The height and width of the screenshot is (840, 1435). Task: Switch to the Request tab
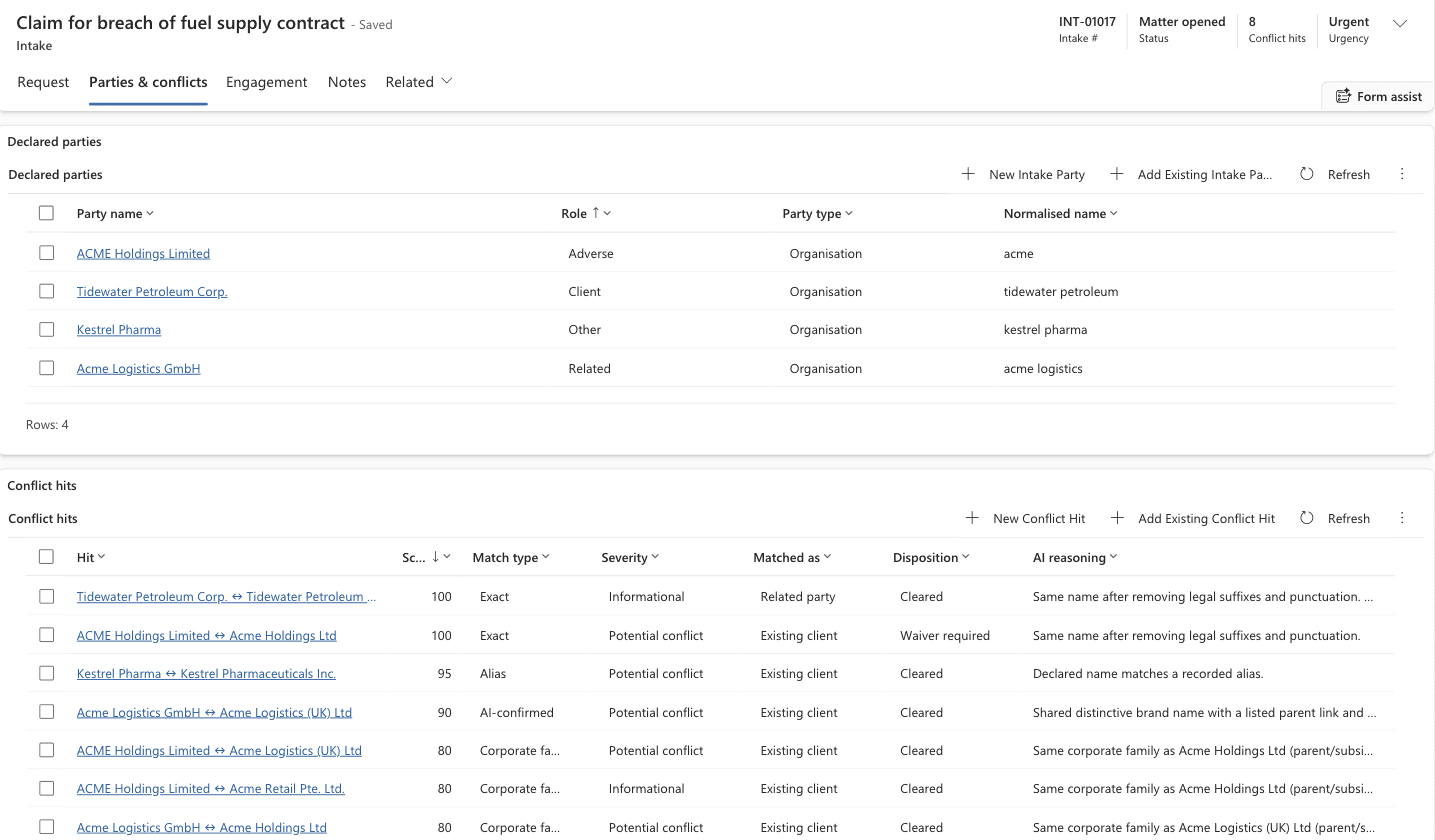pyautogui.click(x=43, y=82)
